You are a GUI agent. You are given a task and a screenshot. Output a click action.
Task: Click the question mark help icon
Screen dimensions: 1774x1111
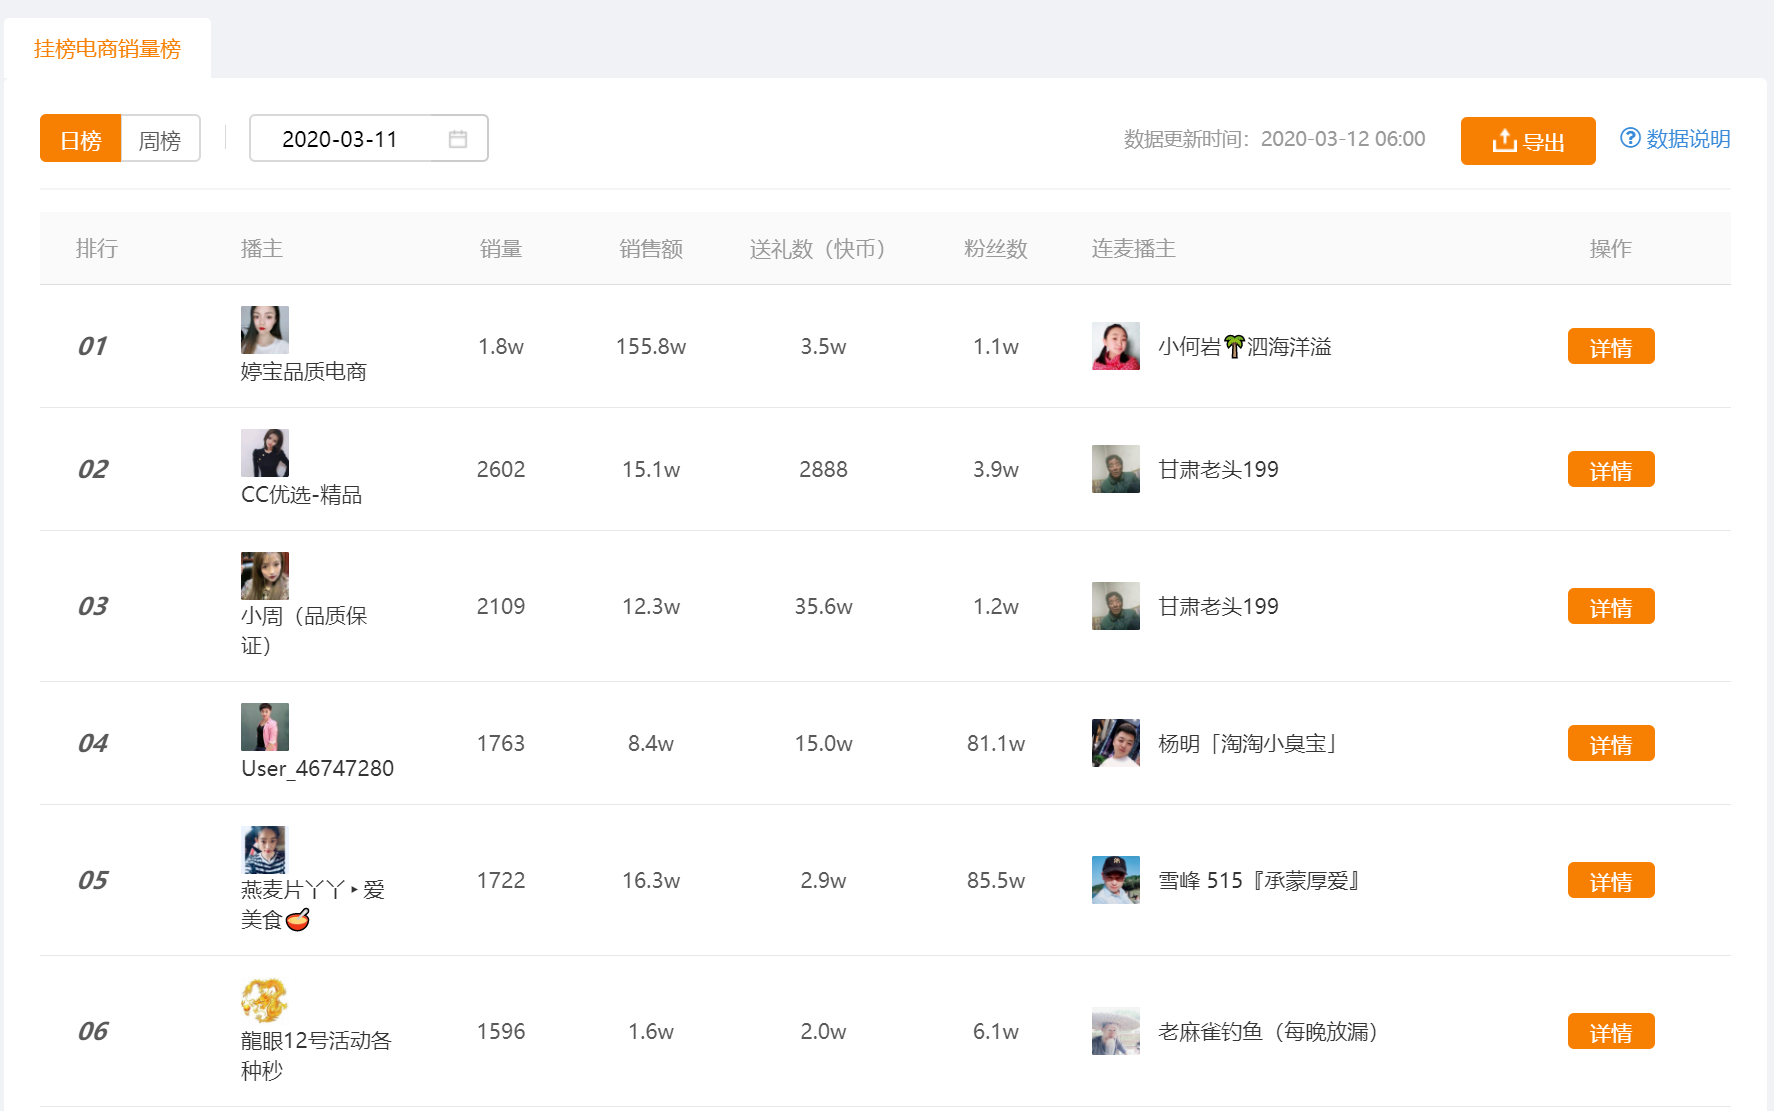click(1630, 138)
